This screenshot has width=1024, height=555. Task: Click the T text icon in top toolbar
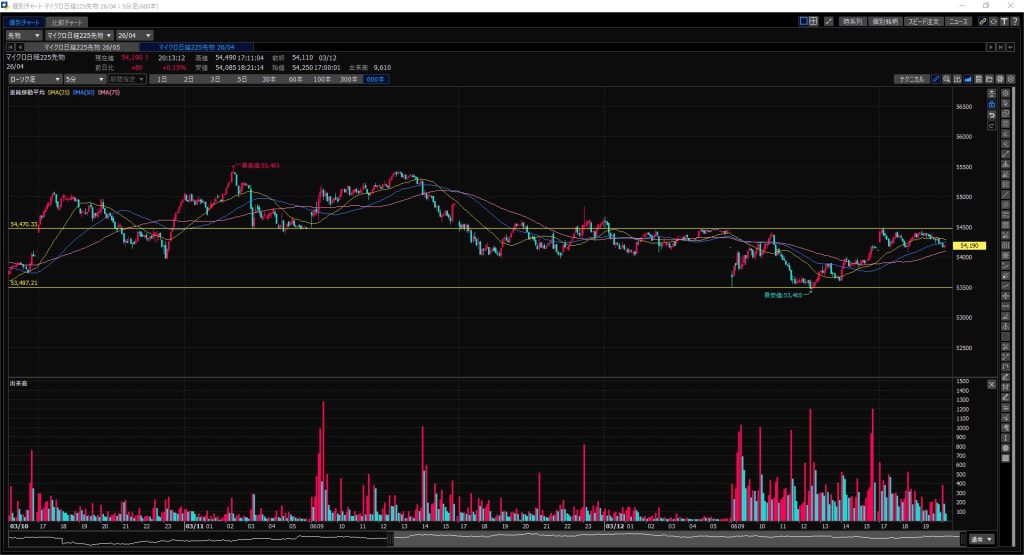click(x=1004, y=21)
